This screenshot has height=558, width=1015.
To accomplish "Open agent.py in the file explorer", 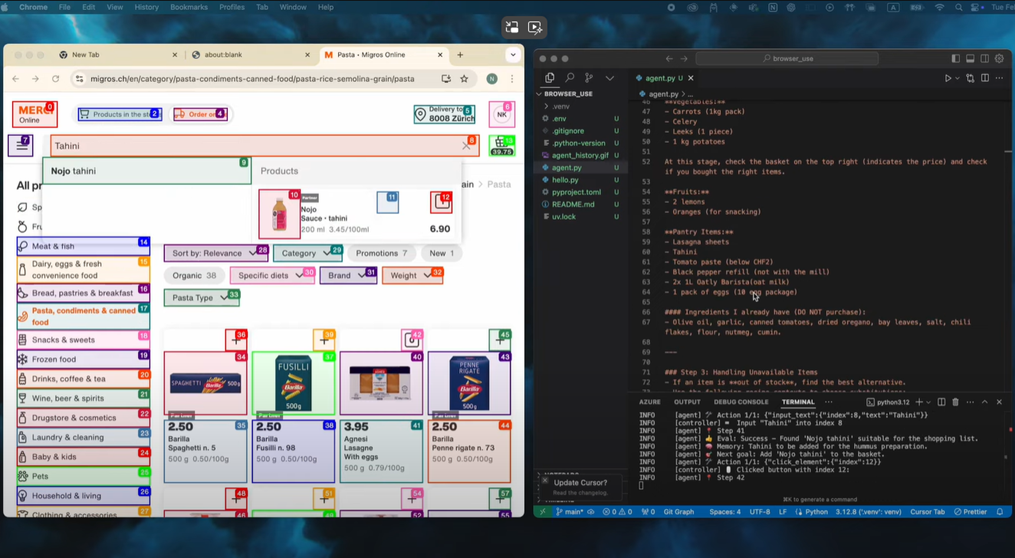I will (x=566, y=168).
